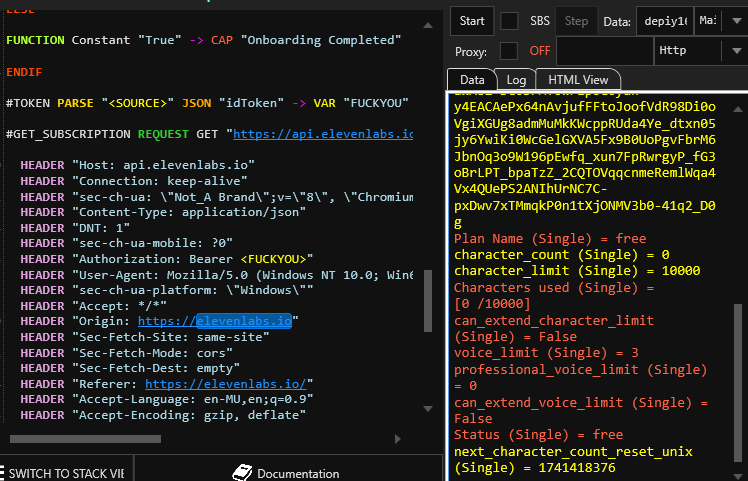
Task: Open the Documentation book icon button
Action: click(242, 472)
